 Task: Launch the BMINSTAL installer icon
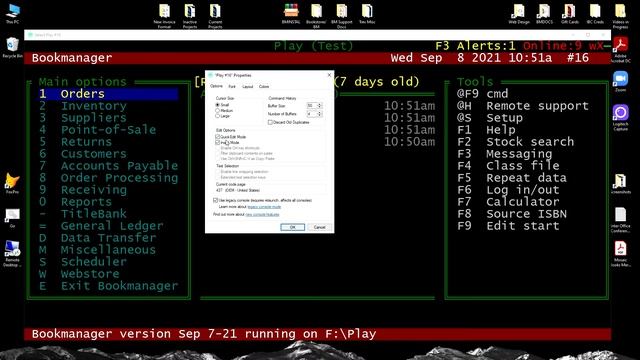291,14
